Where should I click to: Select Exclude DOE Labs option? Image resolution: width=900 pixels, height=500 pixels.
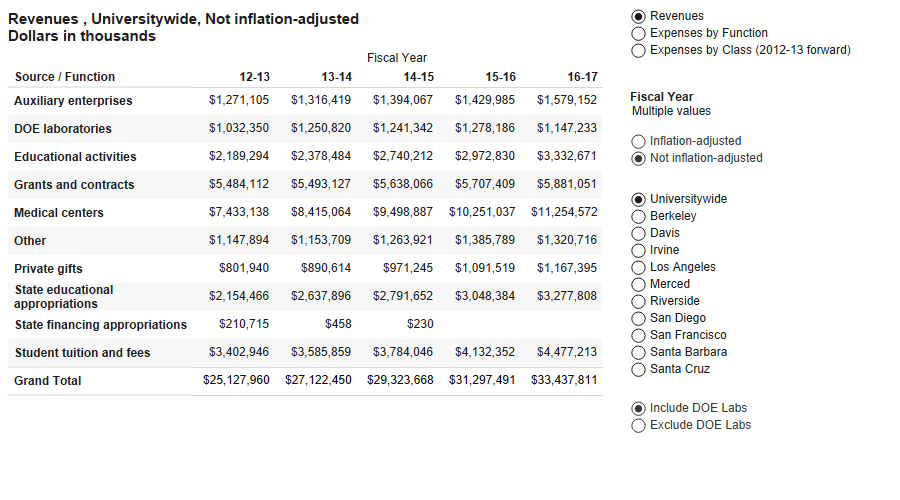point(638,426)
